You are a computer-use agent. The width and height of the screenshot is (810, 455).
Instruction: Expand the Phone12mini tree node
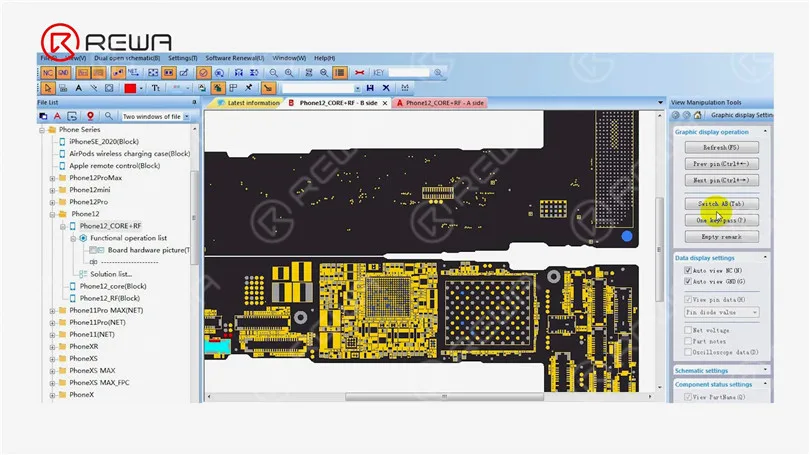pos(52,190)
